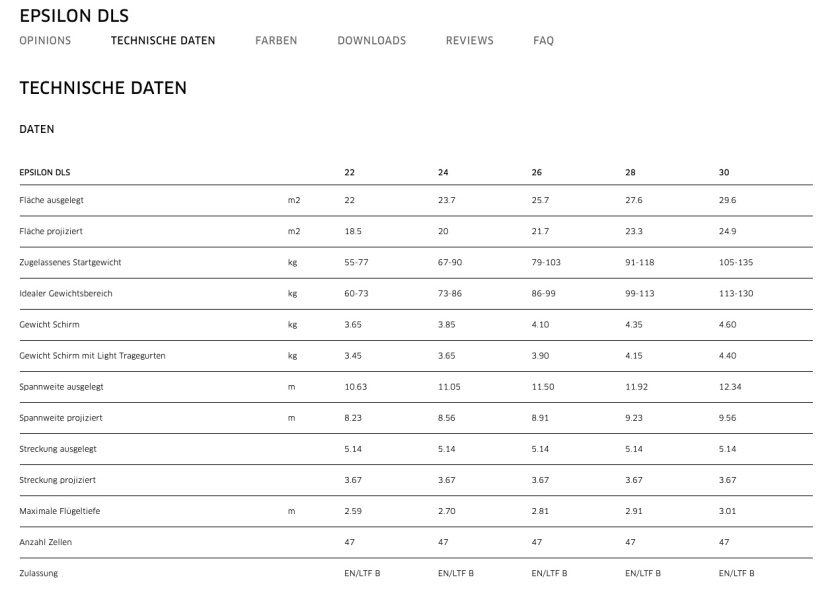Click the size 22 column header
838x600 pixels.
(350, 172)
